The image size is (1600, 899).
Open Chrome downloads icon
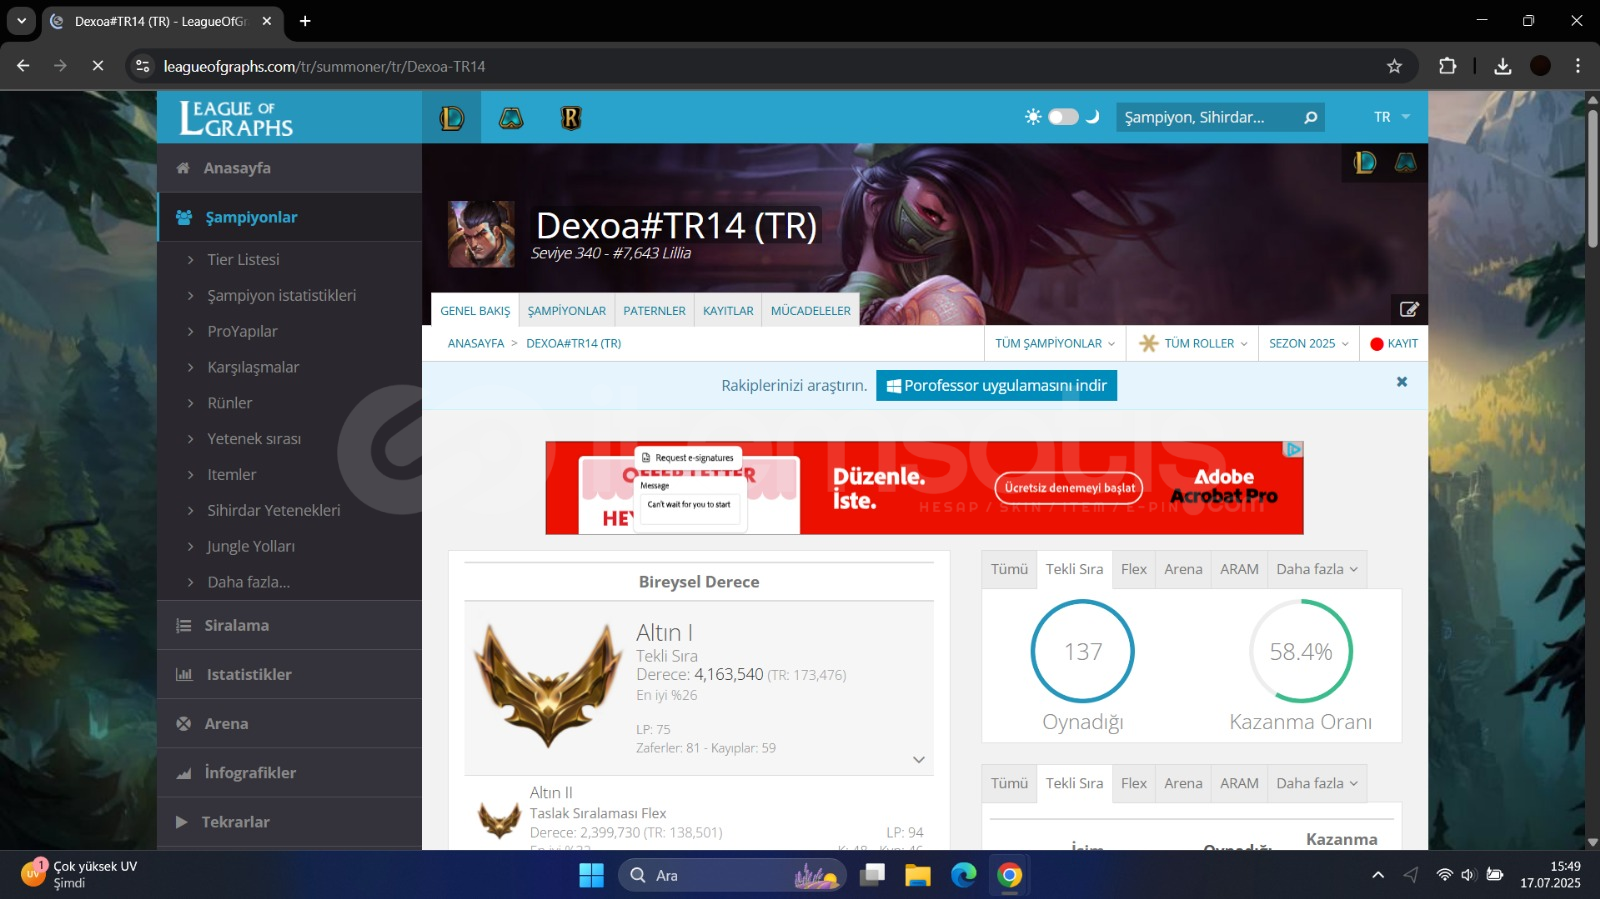[1502, 66]
